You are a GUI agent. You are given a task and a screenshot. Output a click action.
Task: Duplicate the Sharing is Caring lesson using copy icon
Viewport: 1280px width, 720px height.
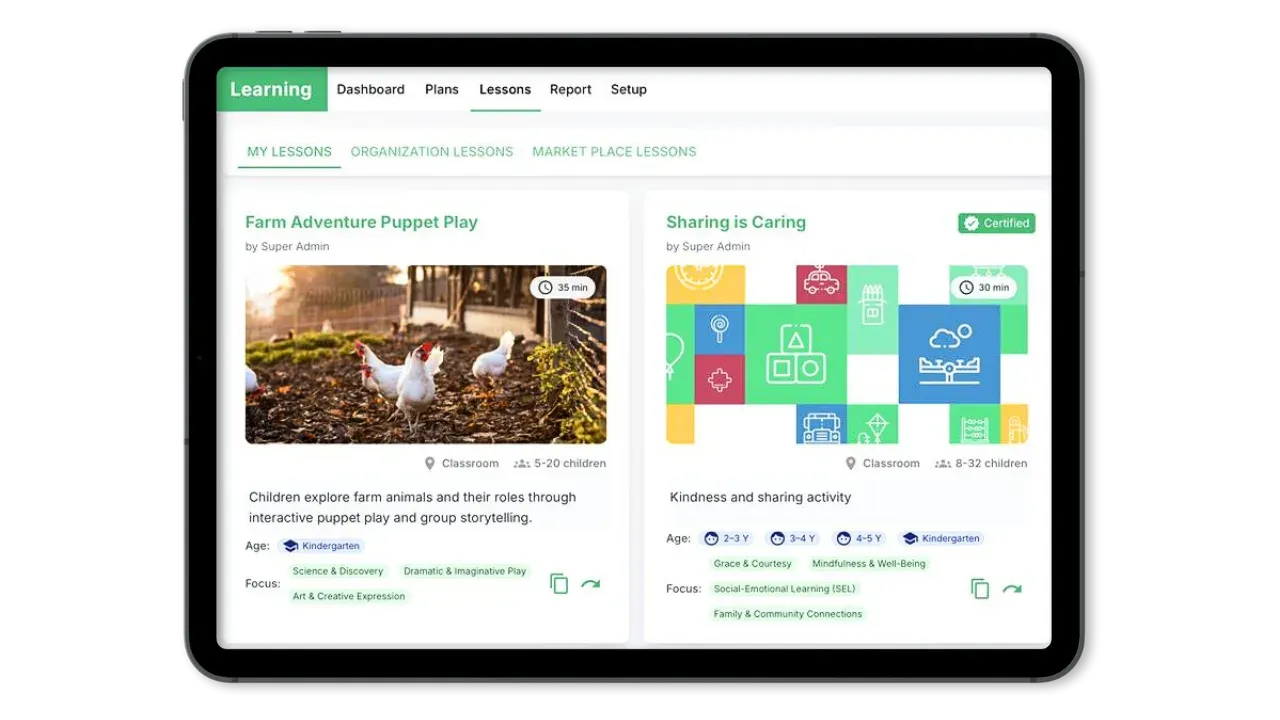(x=980, y=589)
